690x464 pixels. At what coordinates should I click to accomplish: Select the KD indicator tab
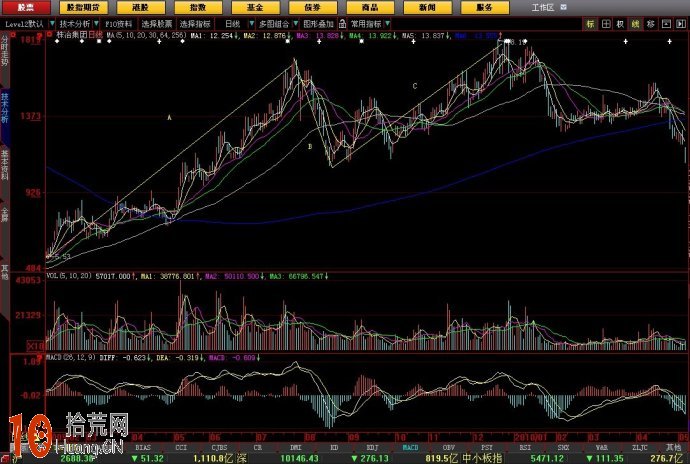pyautogui.click(x=334, y=447)
